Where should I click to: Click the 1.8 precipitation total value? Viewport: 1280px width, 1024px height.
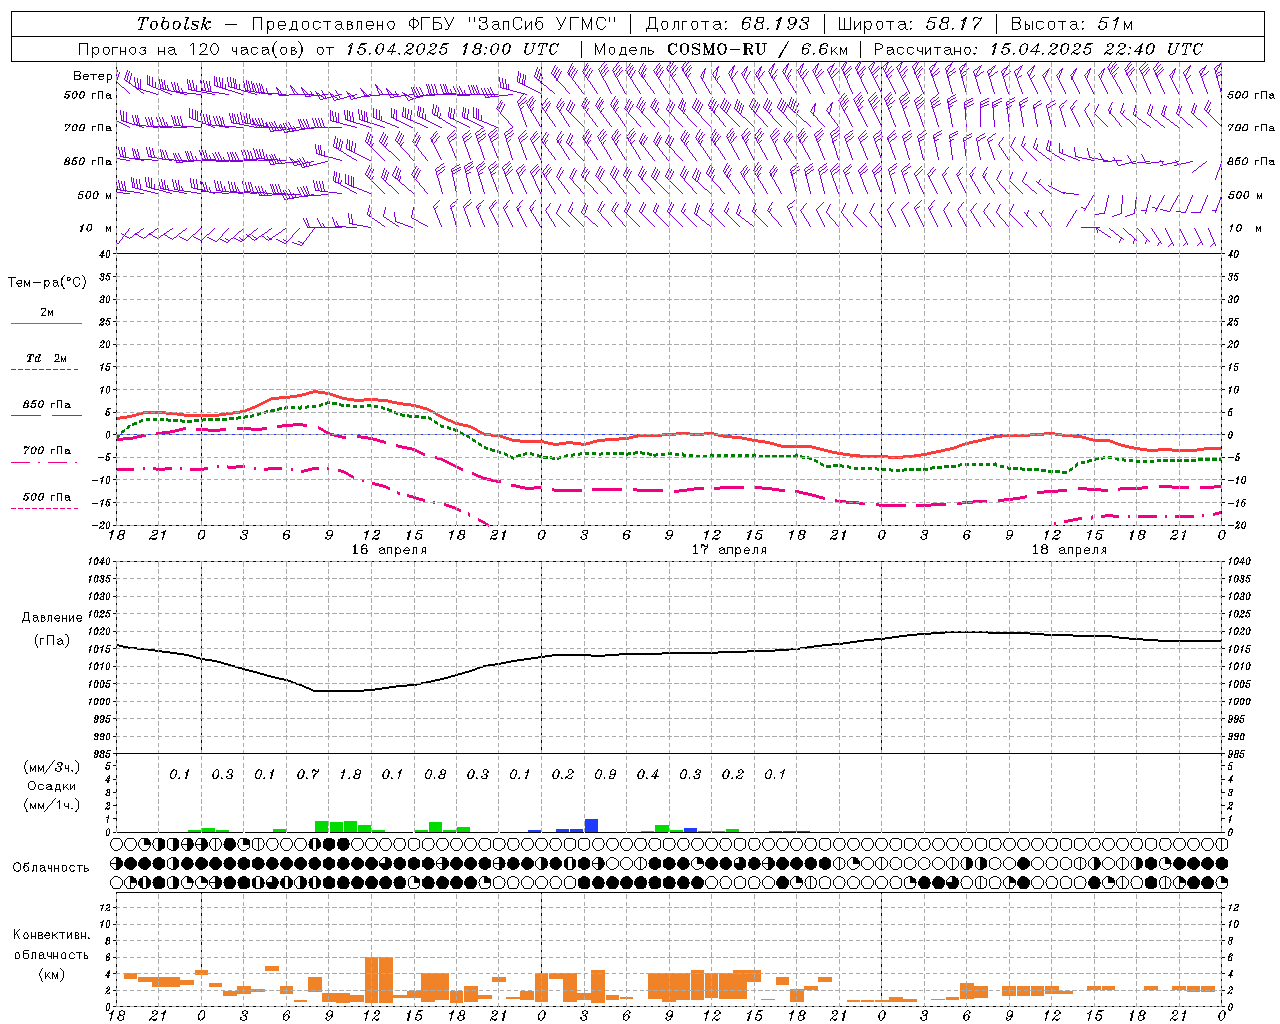click(350, 774)
